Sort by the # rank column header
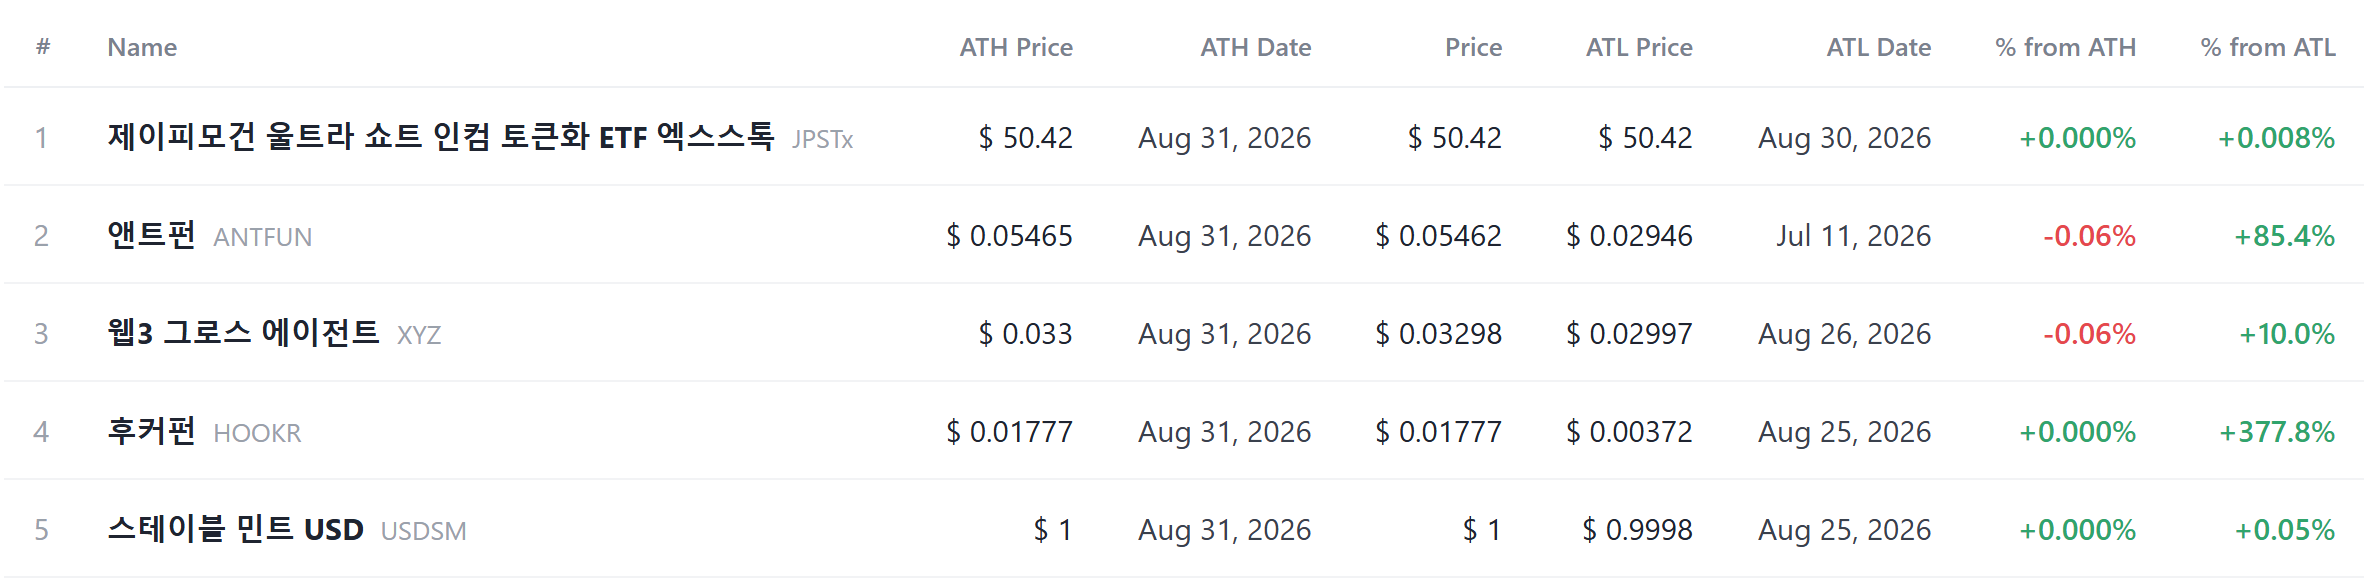2368x582 pixels. coord(43,46)
